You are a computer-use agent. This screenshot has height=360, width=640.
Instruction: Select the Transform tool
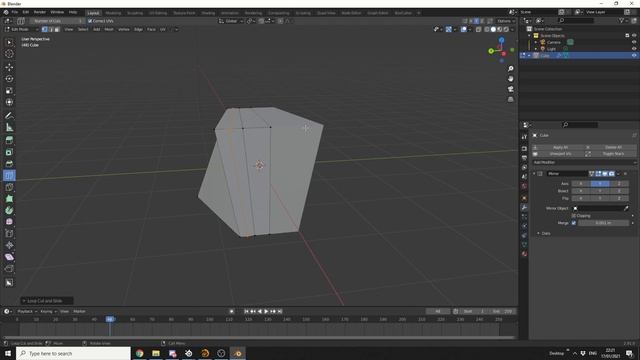tap(9, 102)
